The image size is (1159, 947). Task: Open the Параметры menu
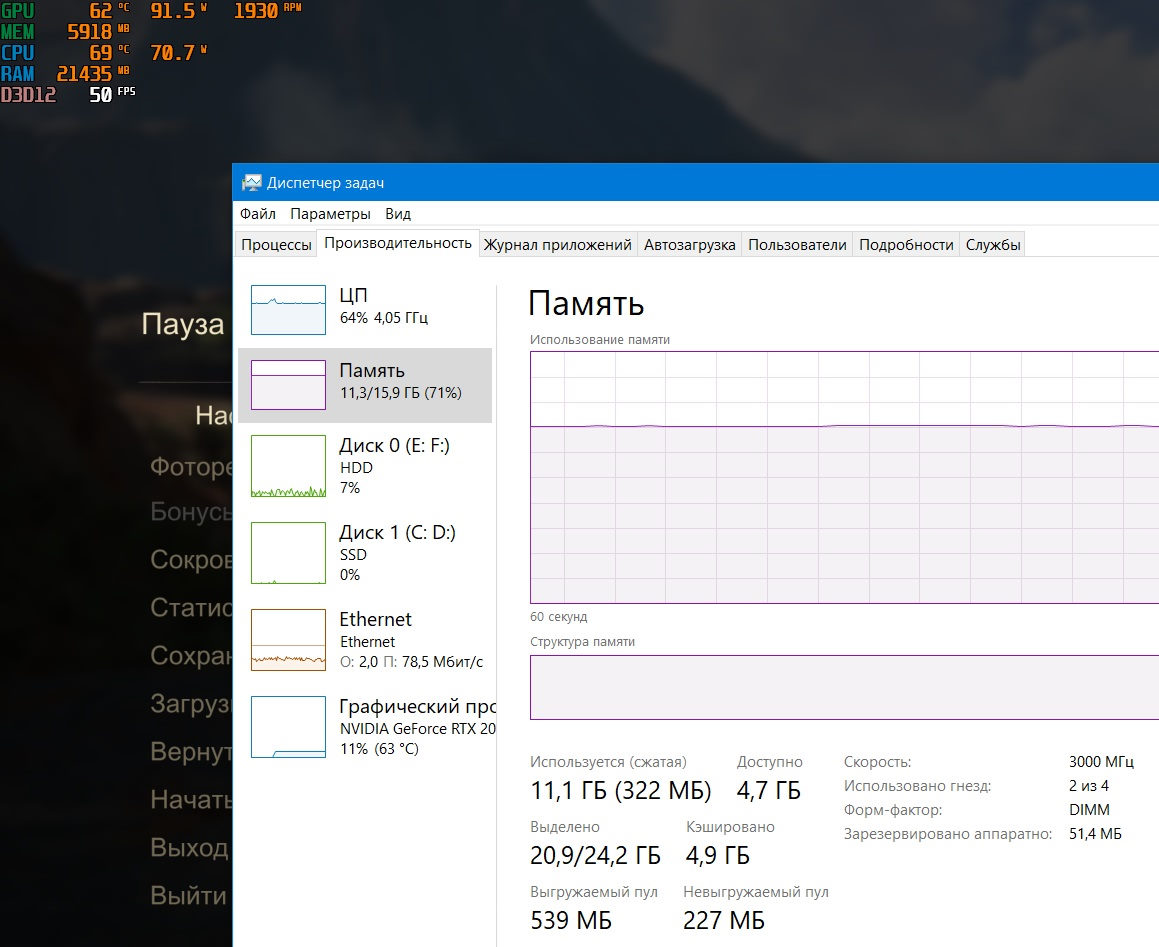(330, 214)
